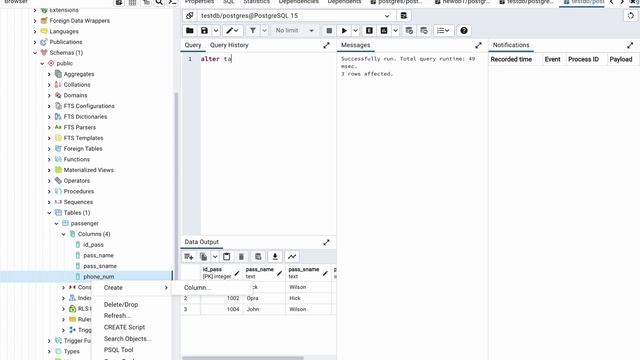Click the Paste clipboard icon in Data Output

click(227, 257)
